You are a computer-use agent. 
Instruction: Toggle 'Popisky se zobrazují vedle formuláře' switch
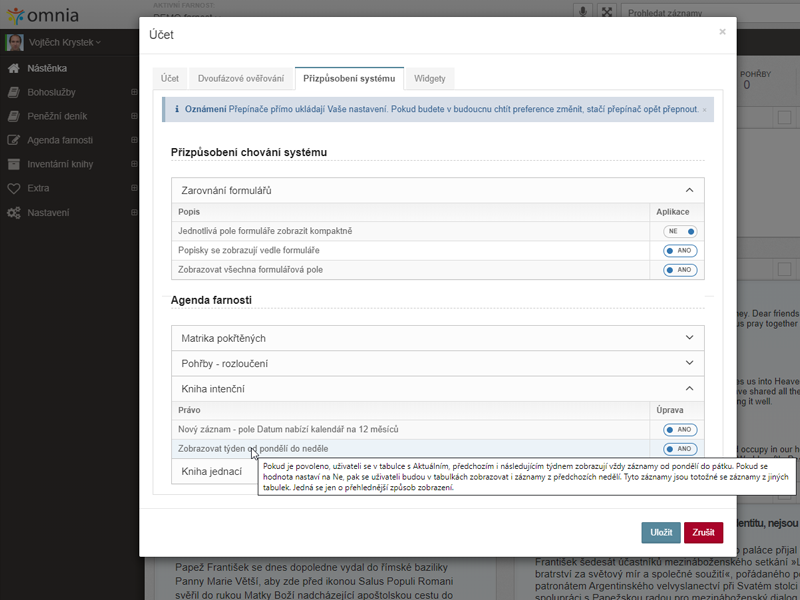point(680,250)
